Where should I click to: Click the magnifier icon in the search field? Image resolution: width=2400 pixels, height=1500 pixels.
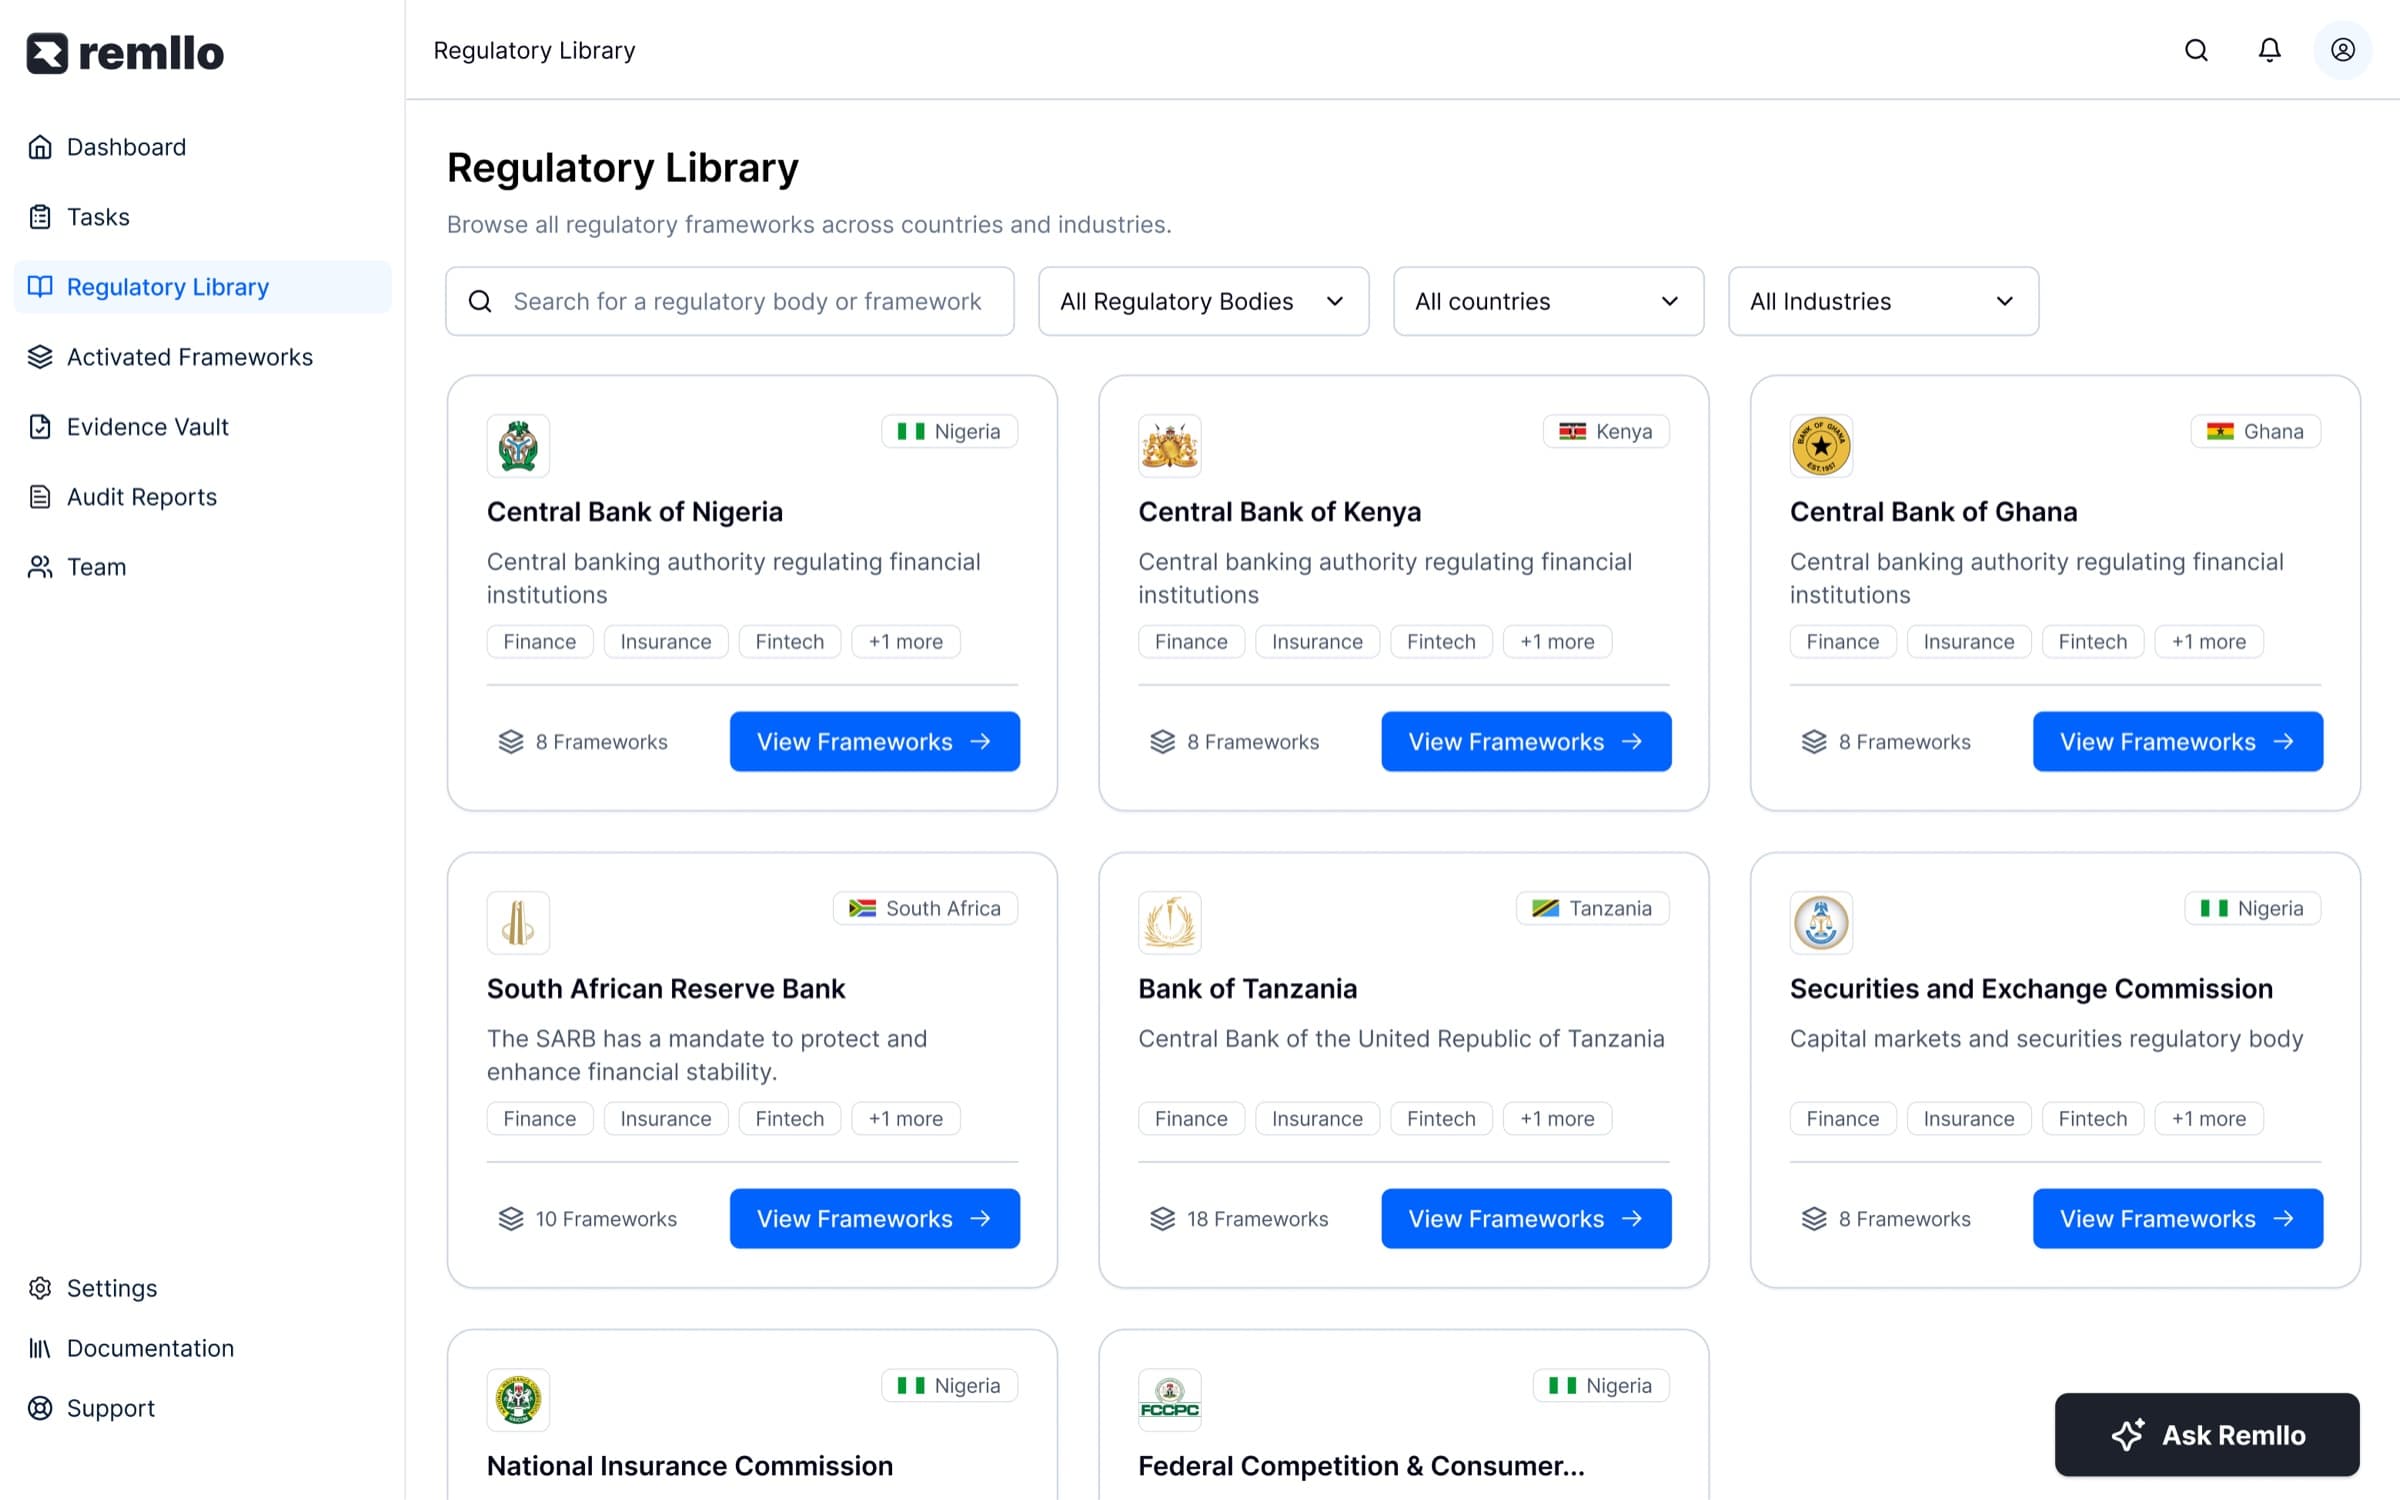tap(480, 301)
